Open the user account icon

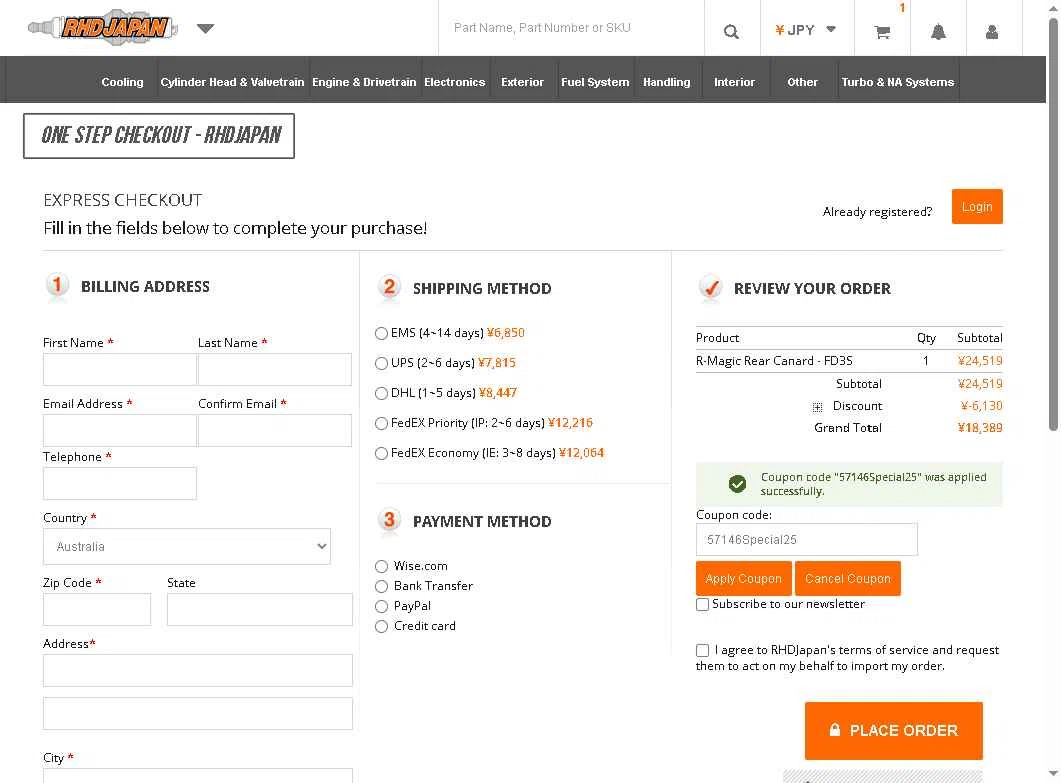(992, 31)
